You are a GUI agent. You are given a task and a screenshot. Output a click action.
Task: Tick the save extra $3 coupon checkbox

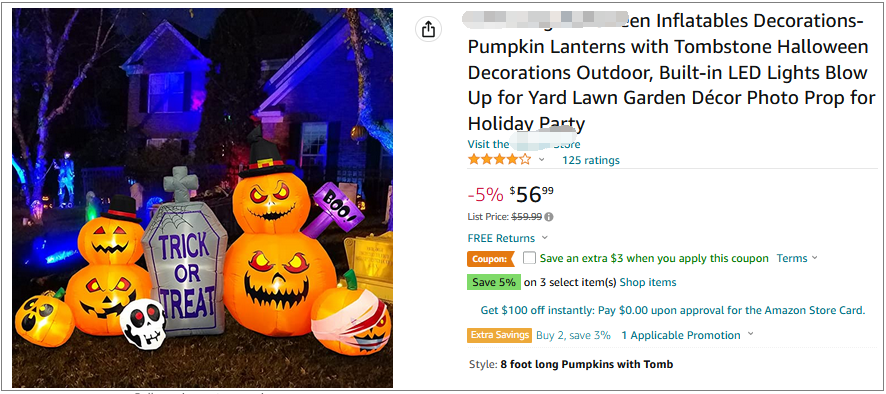529,258
